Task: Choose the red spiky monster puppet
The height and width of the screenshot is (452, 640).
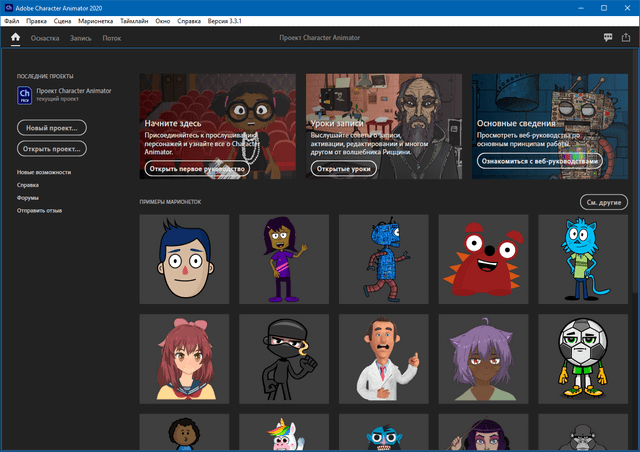Action: 483,259
